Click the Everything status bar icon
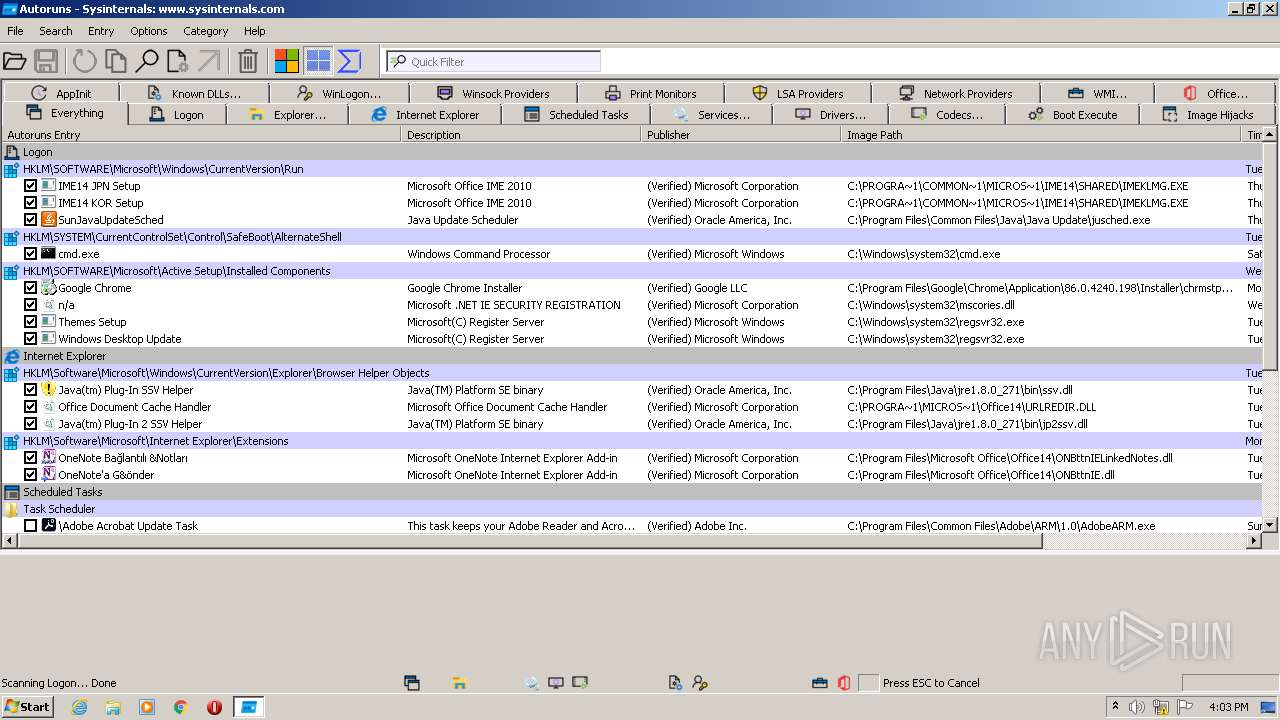This screenshot has width=1280, height=720. click(x=411, y=683)
